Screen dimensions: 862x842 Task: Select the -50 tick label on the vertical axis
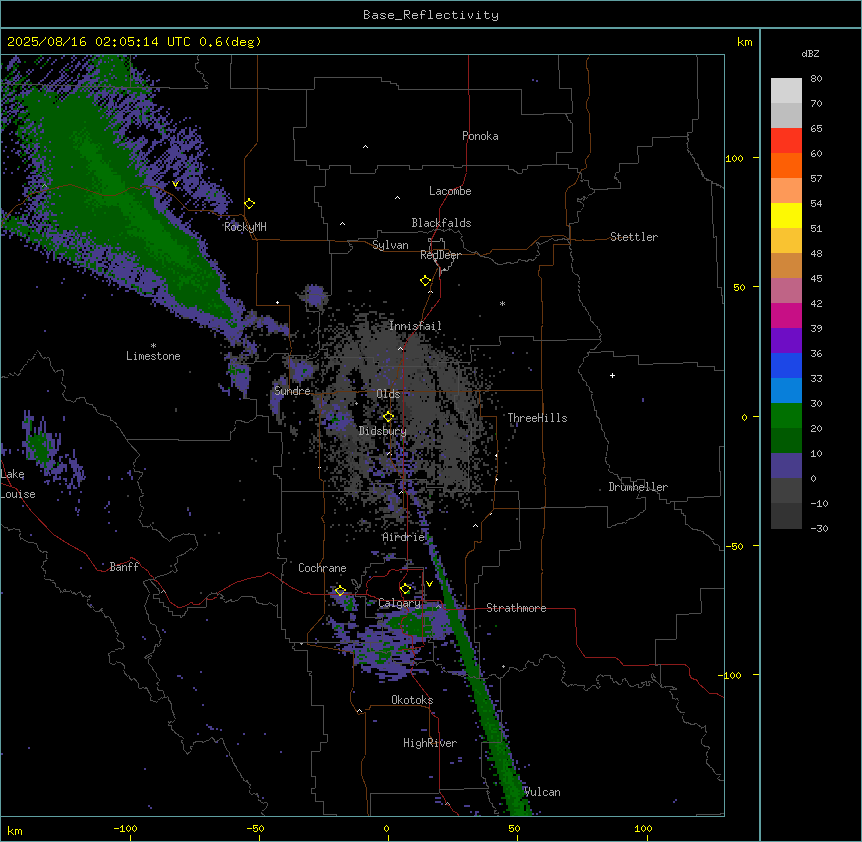(734, 546)
